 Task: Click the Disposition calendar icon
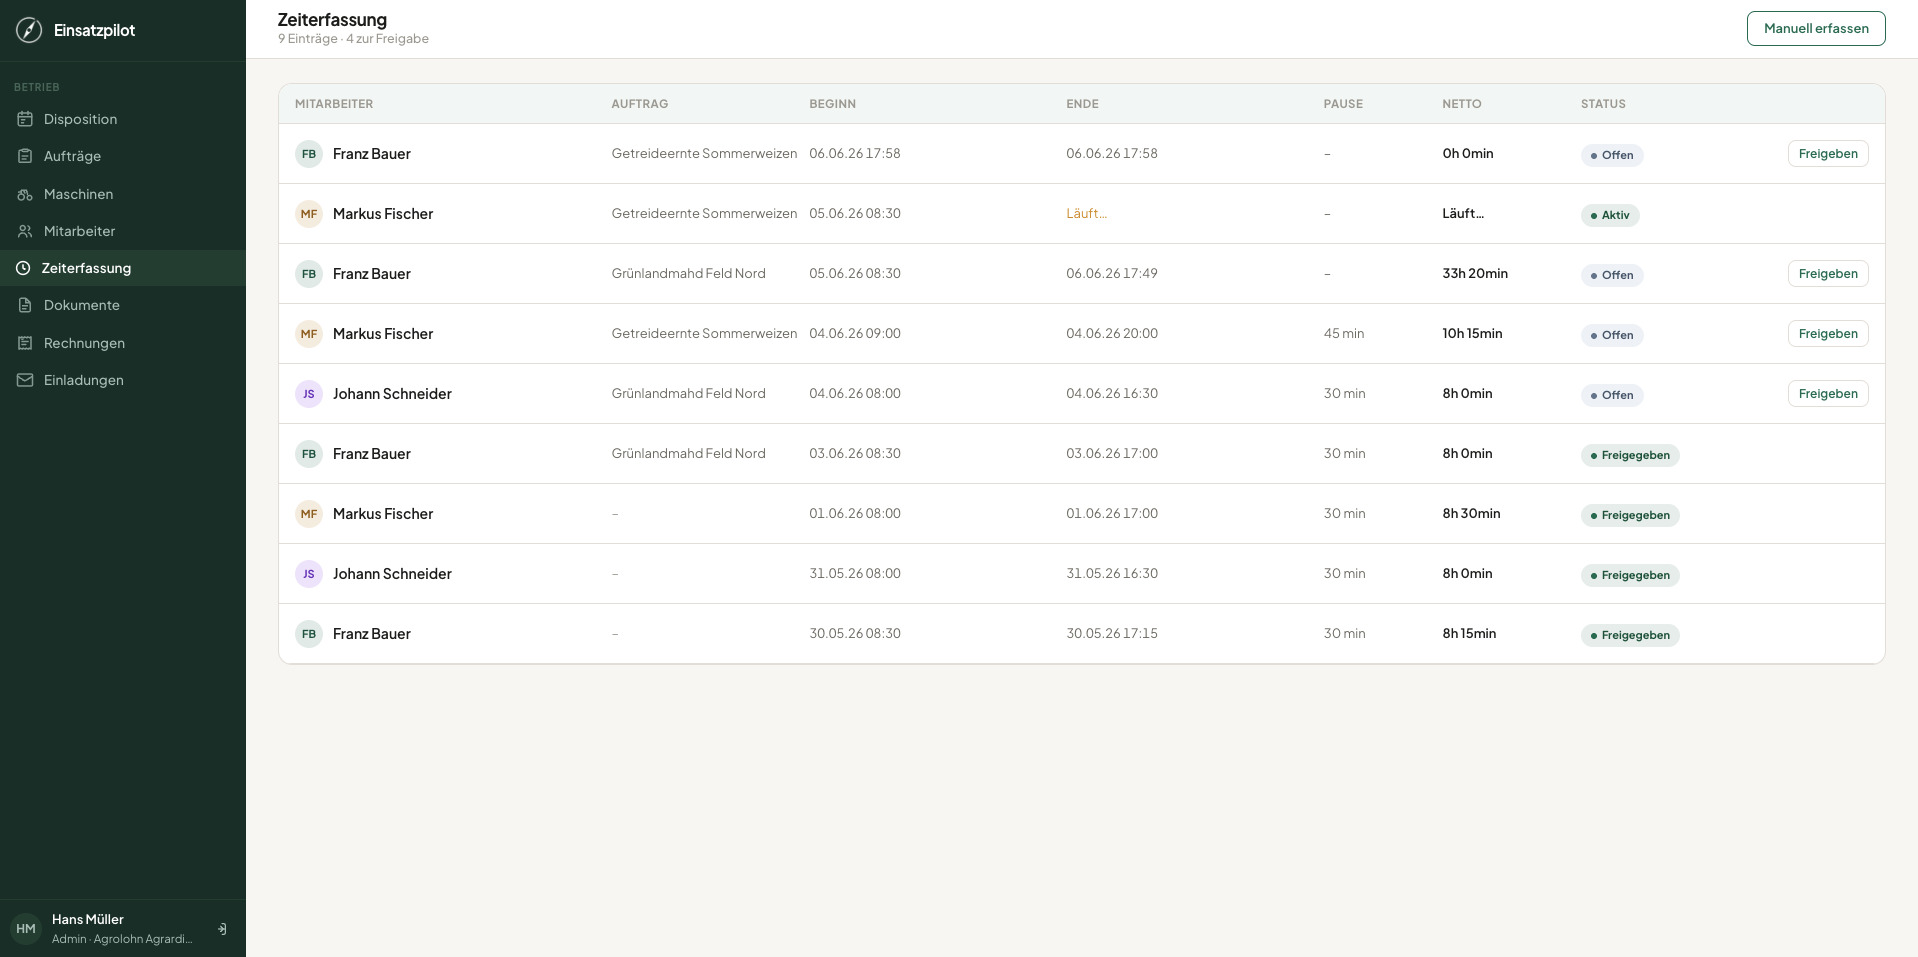[x=25, y=119]
